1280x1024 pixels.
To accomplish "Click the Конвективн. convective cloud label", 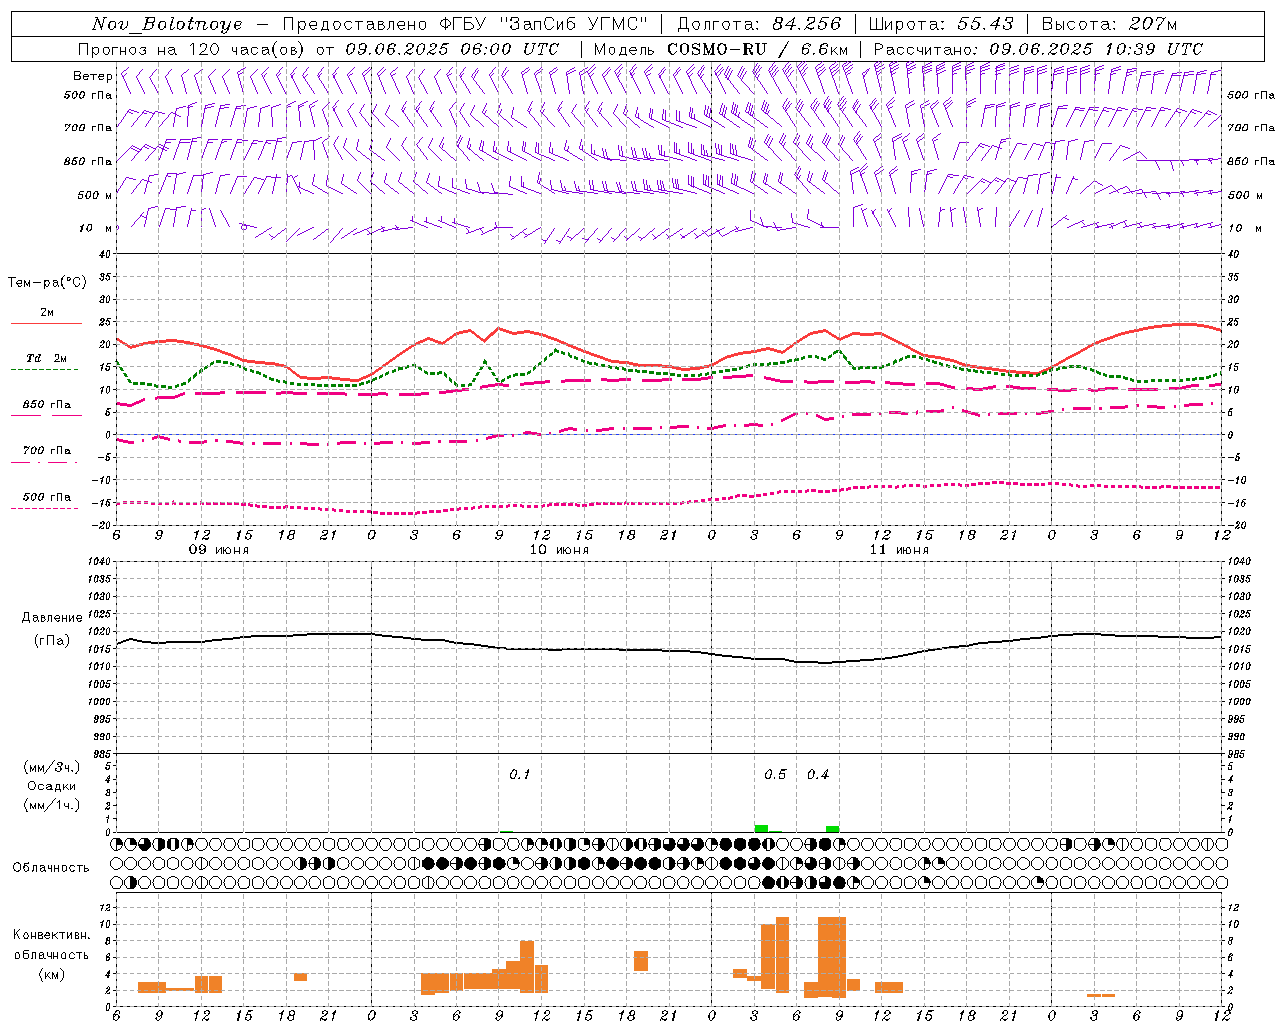I will pyautogui.click(x=51, y=935).
